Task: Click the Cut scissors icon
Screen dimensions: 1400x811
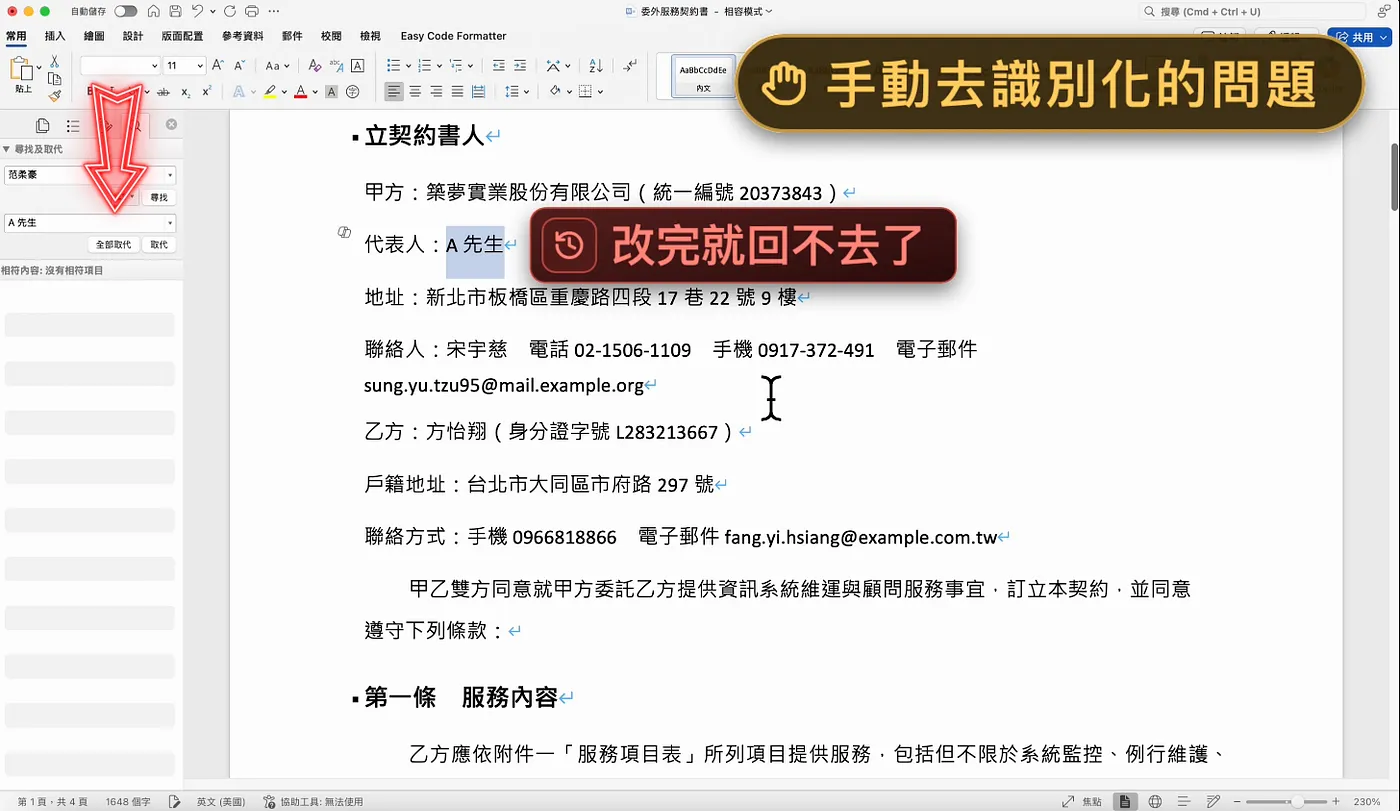Action: (x=55, y=61)
